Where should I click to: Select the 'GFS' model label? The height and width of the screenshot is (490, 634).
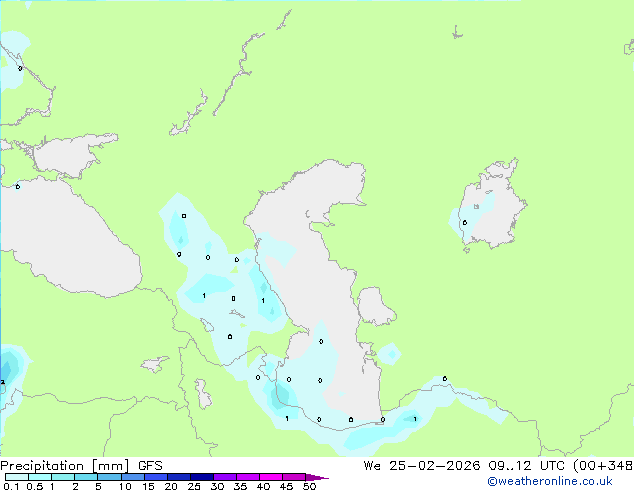[x=150, y=466]
